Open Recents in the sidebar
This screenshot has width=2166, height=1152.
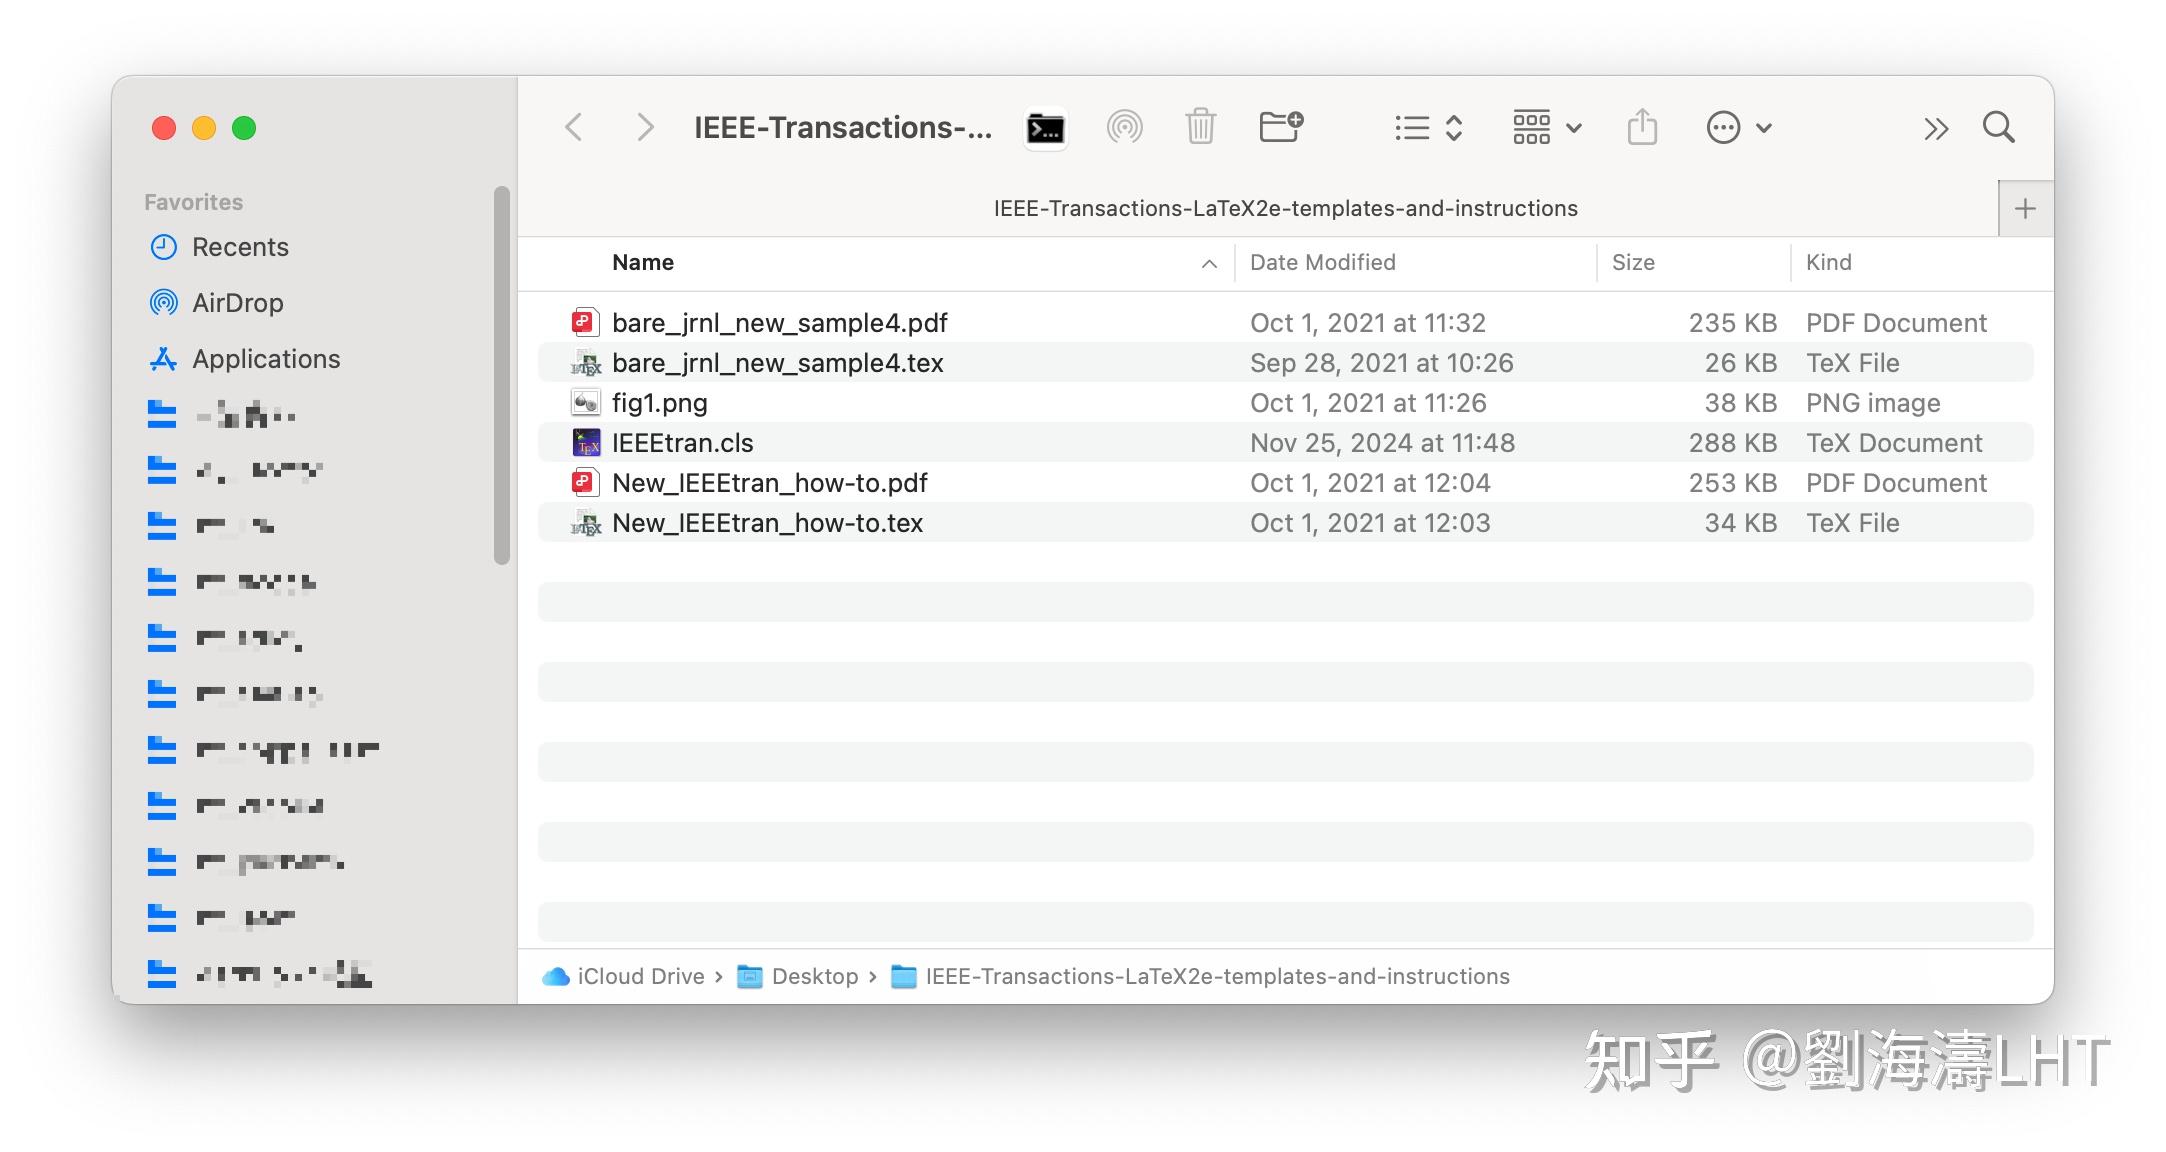(240, 247)
